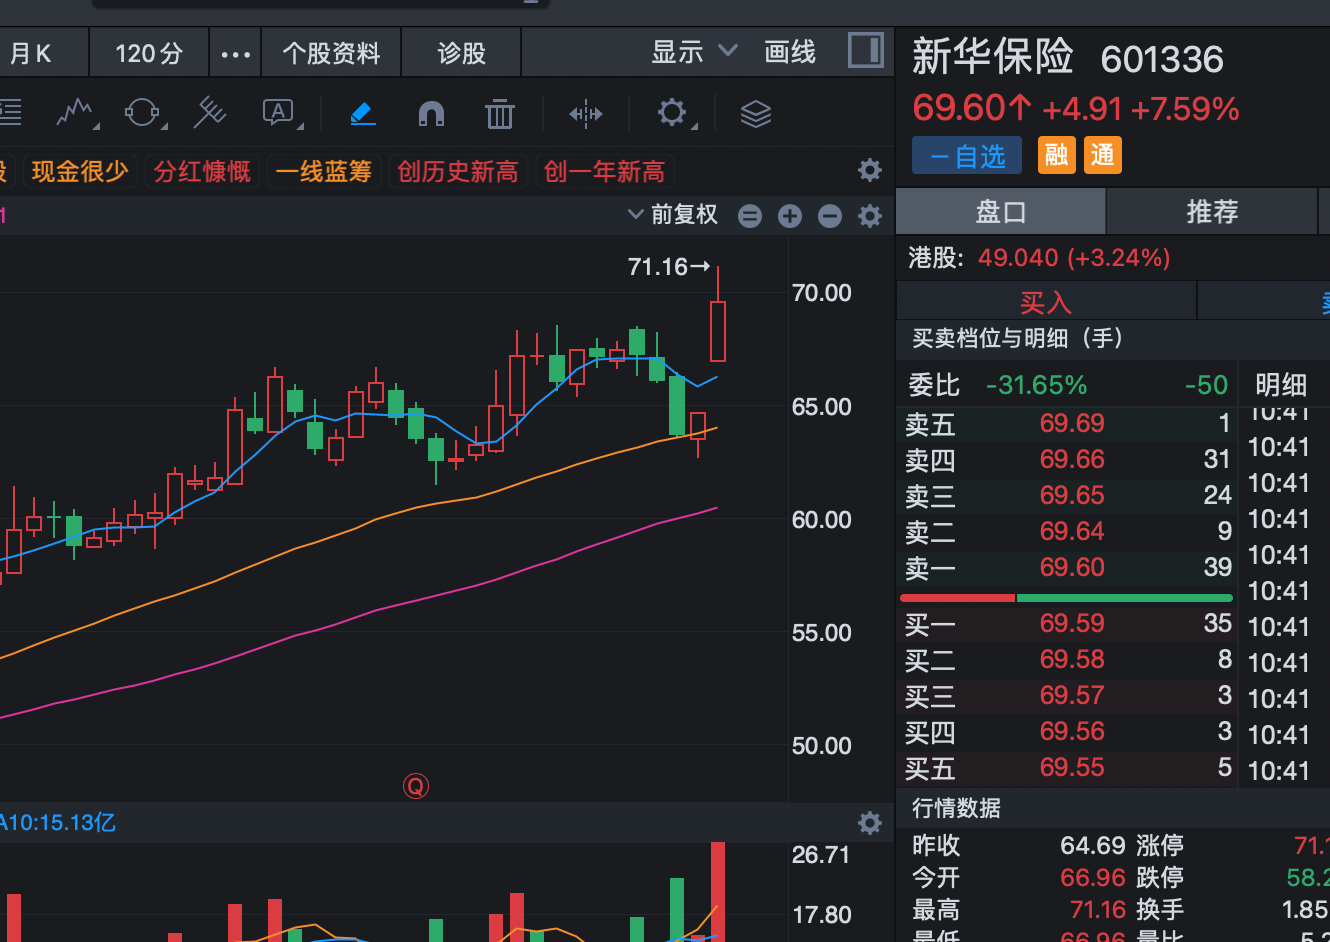Select the 买四 69.56 order row
The width and height of the screenshot is (1330, 942).
point(1068,732)
